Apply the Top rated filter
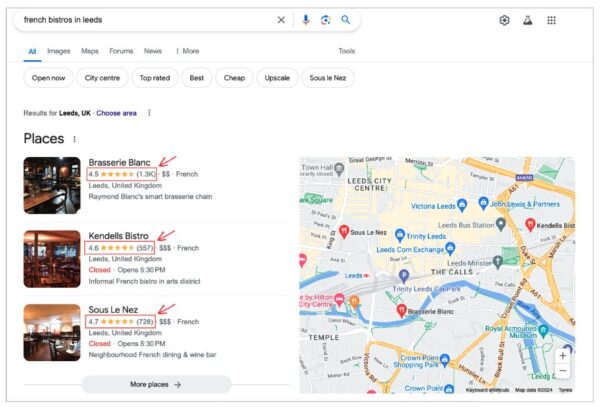The width and height of the screenshot is (600, 407). click(155, 78)
